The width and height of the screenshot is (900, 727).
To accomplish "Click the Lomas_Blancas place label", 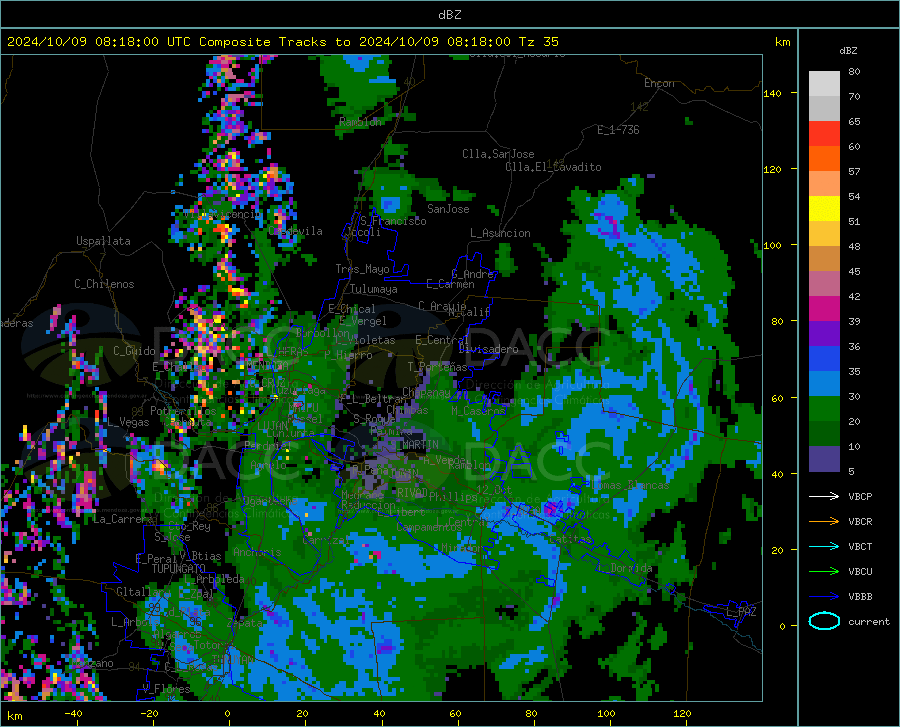I will (x=630, y=485).
